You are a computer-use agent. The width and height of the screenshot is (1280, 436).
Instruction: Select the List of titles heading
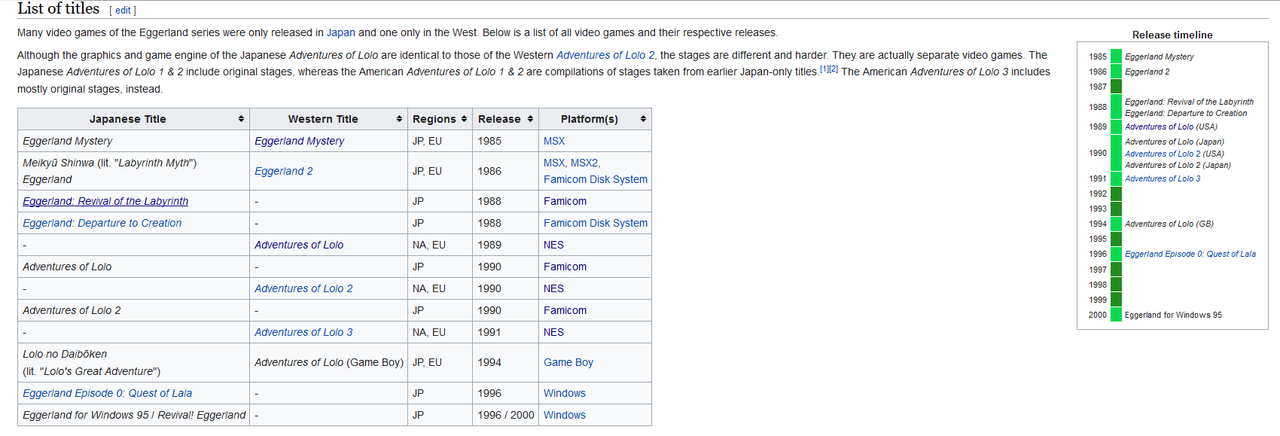[x=58, y=9]
